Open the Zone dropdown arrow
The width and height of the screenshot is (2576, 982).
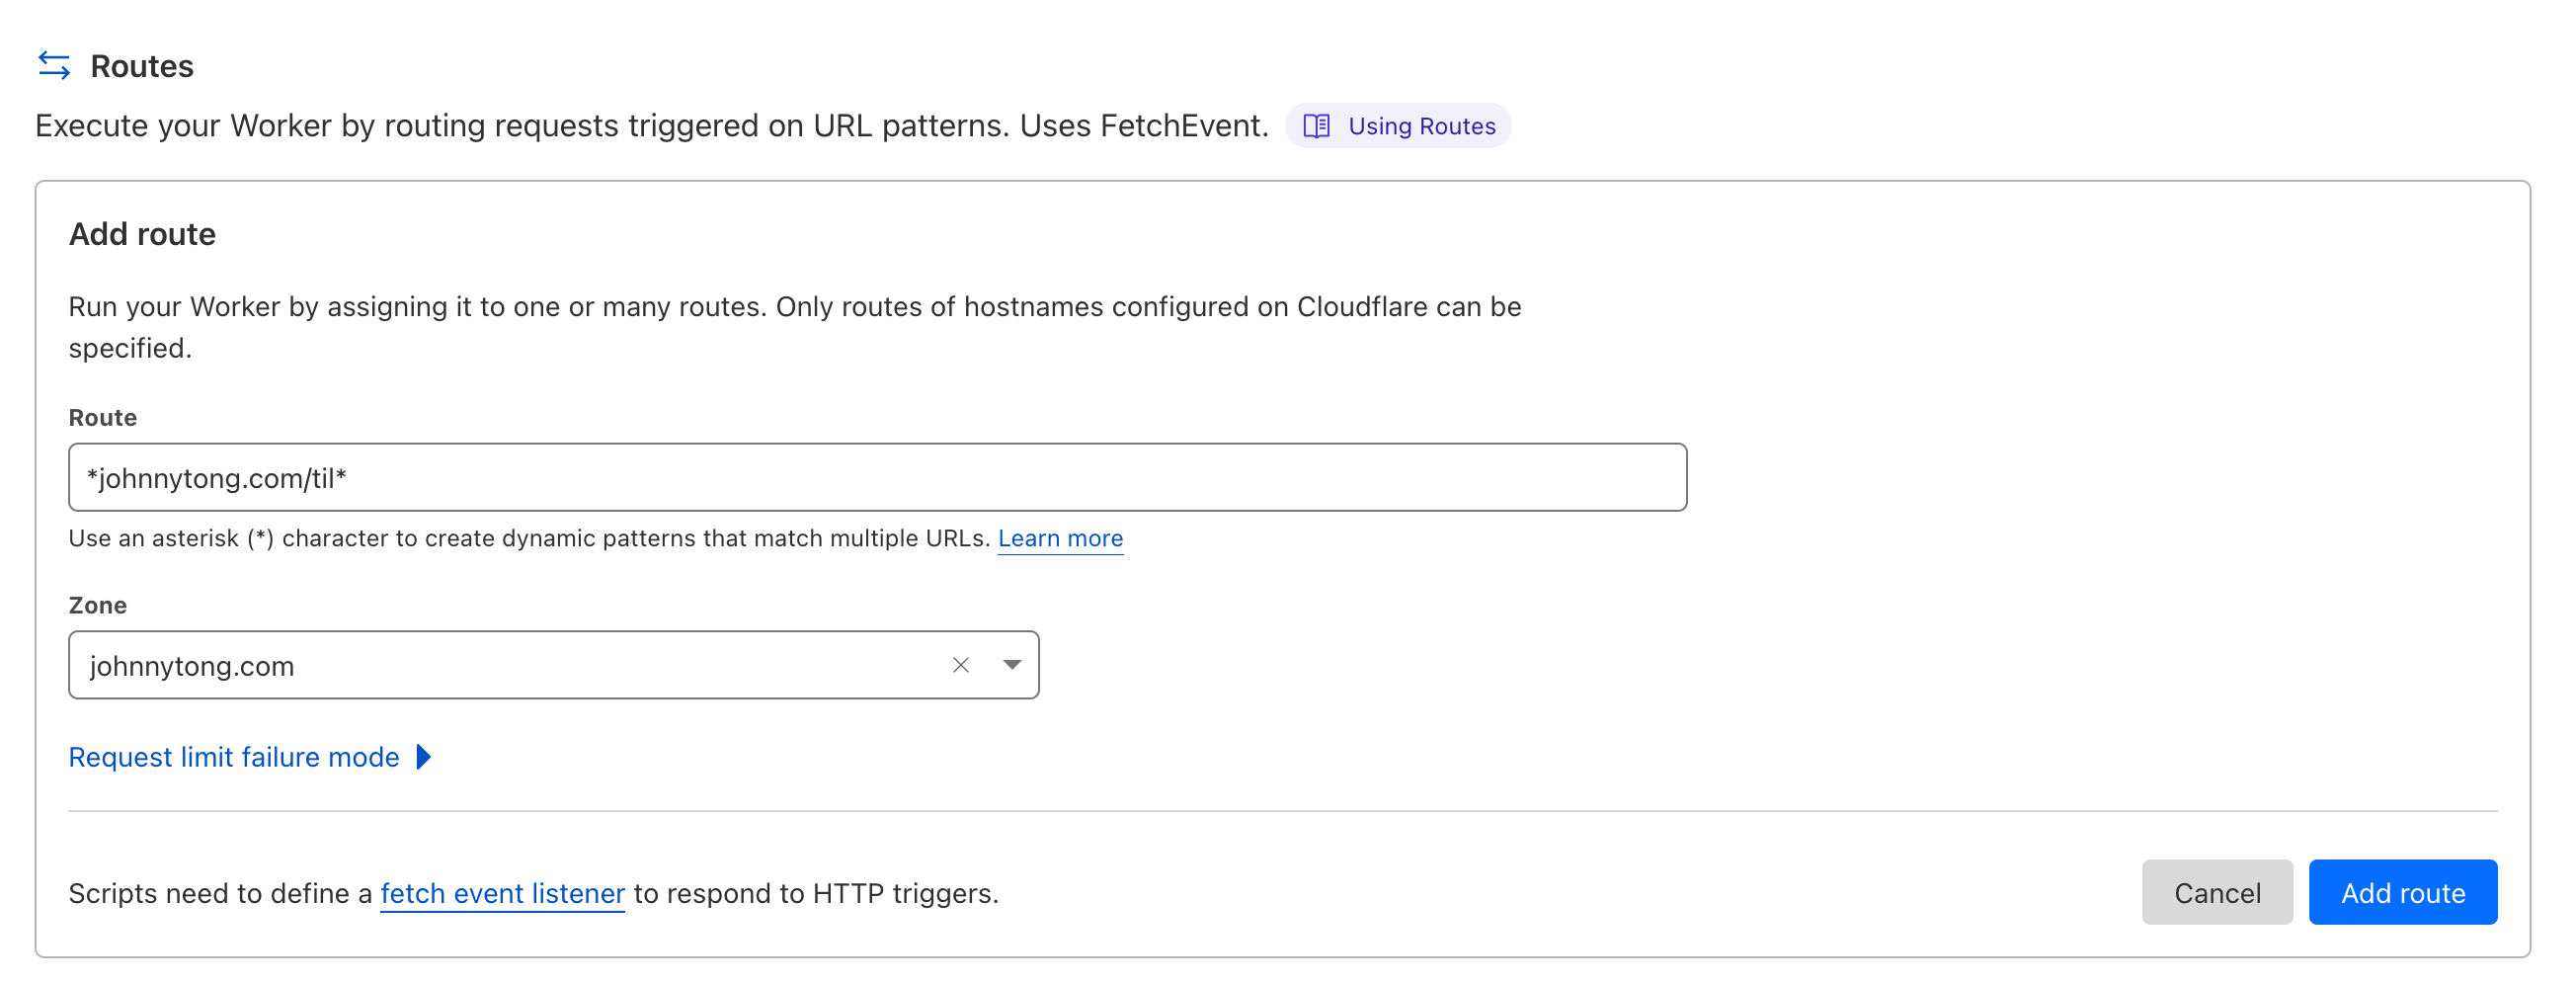click(x=1011, y=665)
